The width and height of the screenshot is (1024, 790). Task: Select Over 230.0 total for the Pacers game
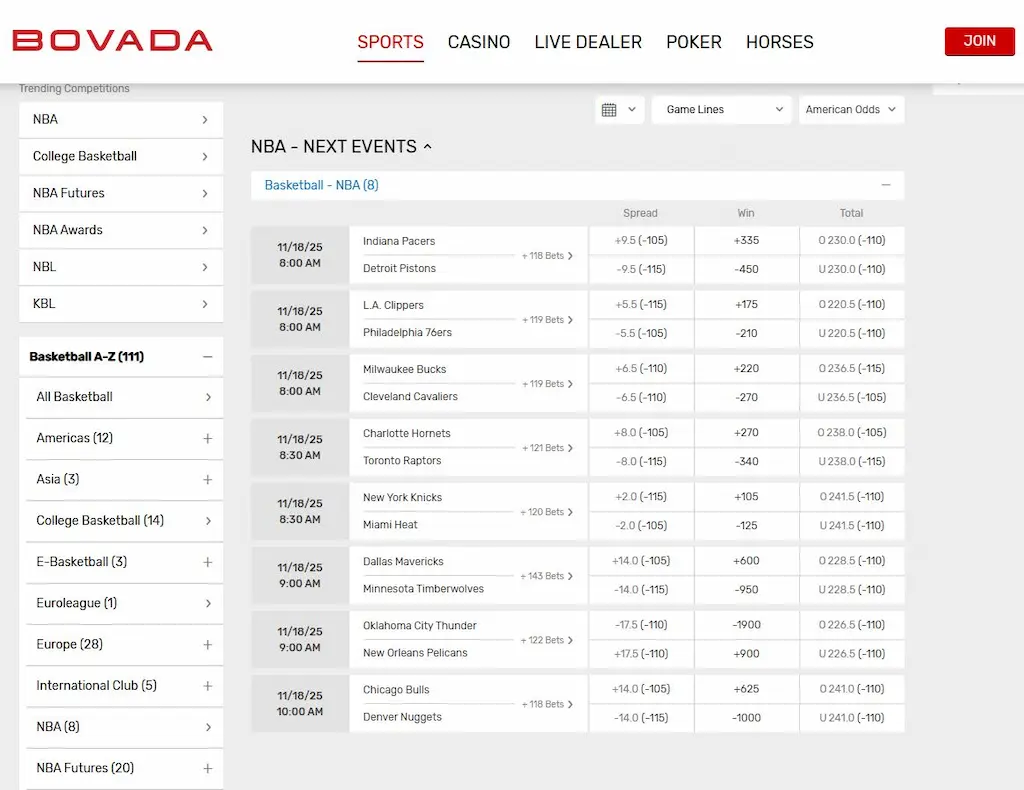coord(851,240)
